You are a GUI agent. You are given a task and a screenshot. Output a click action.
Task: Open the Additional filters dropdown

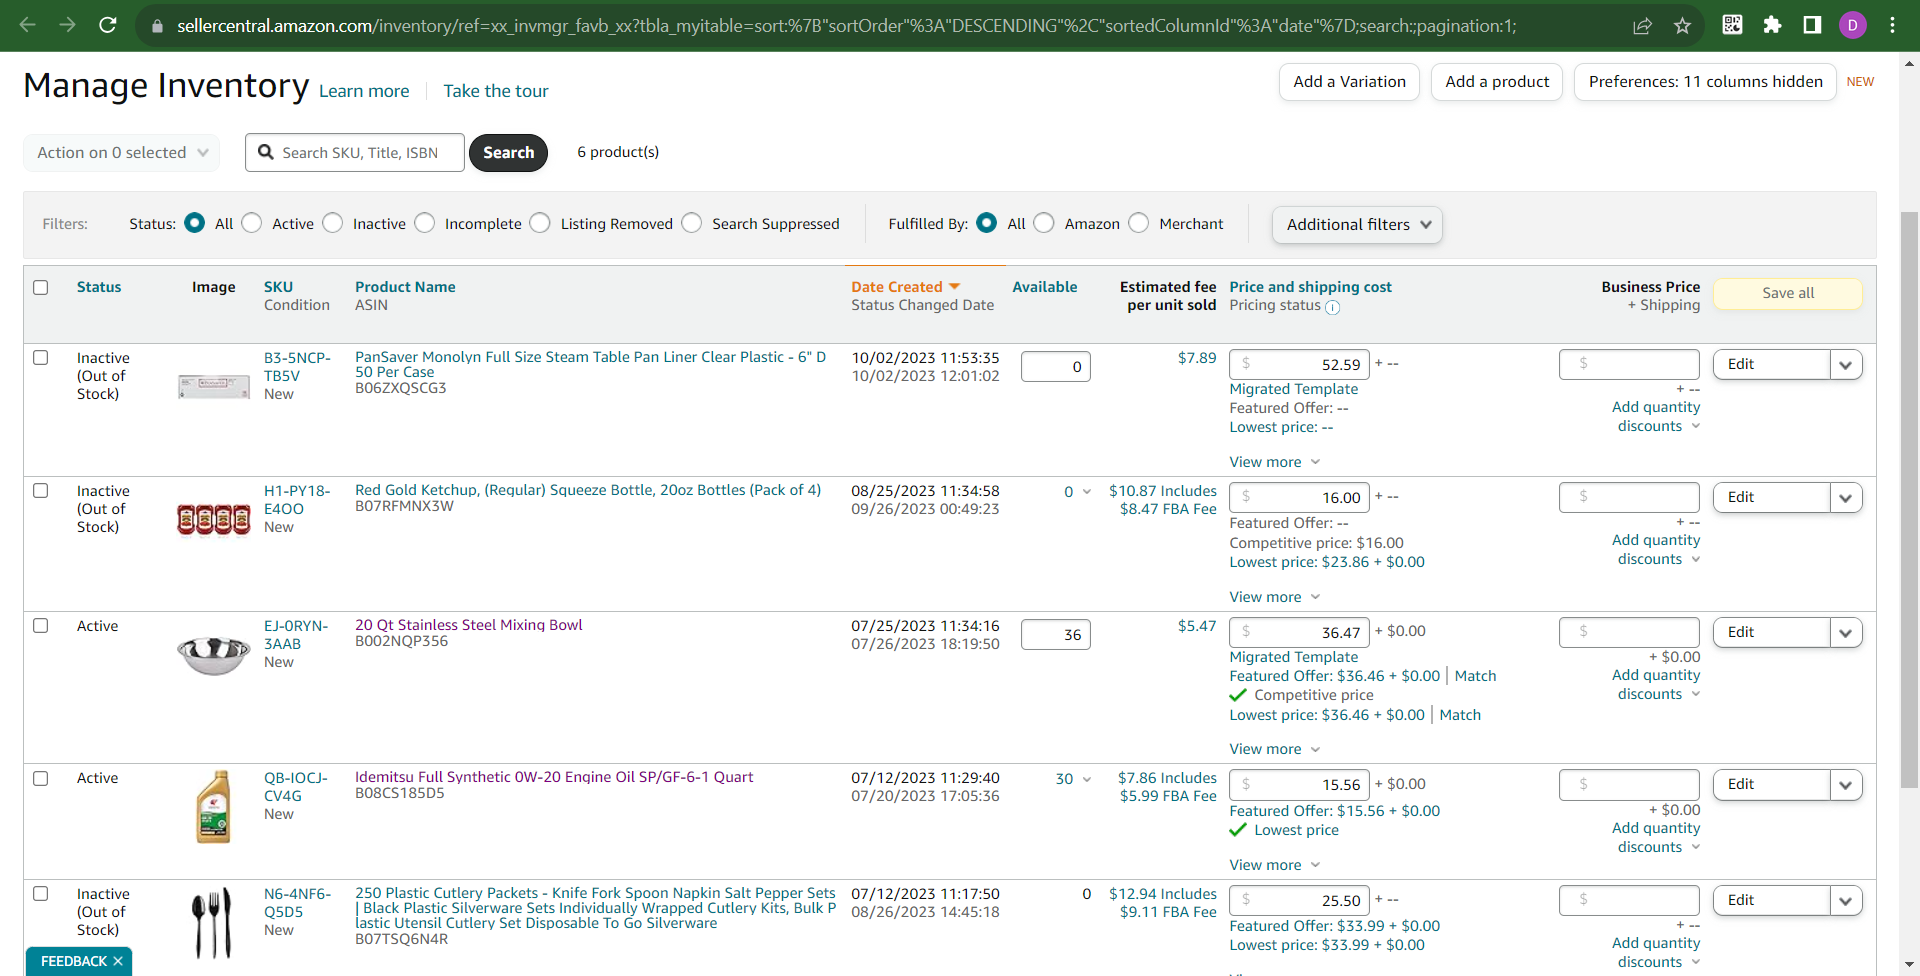point(1357,225)
